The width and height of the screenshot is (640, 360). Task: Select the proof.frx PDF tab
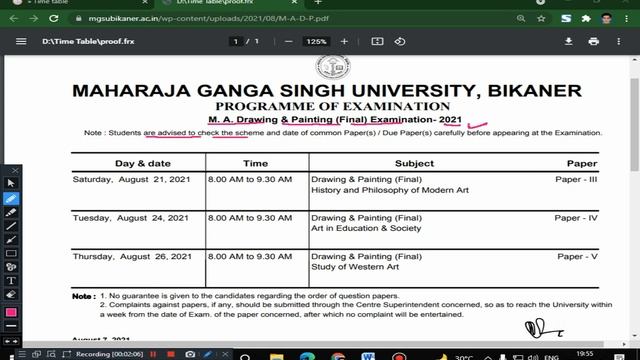click(x=229, y=2)
